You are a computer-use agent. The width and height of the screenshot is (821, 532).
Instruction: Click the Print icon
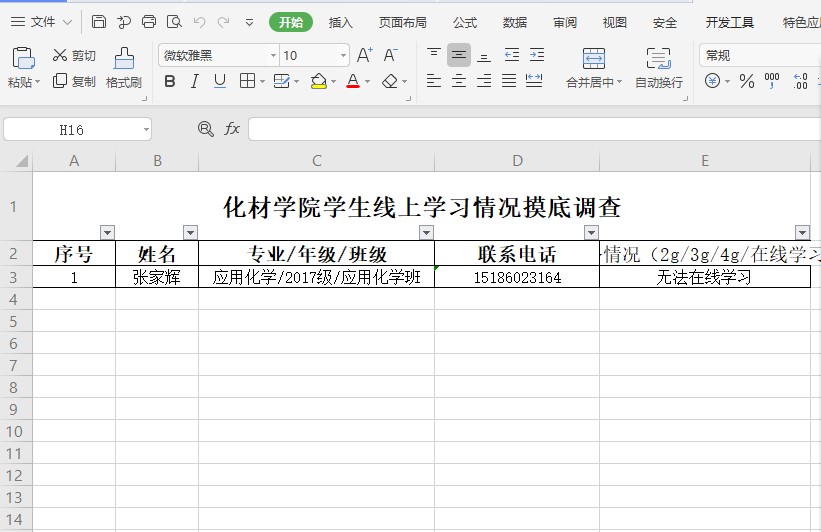click(149, 22)
